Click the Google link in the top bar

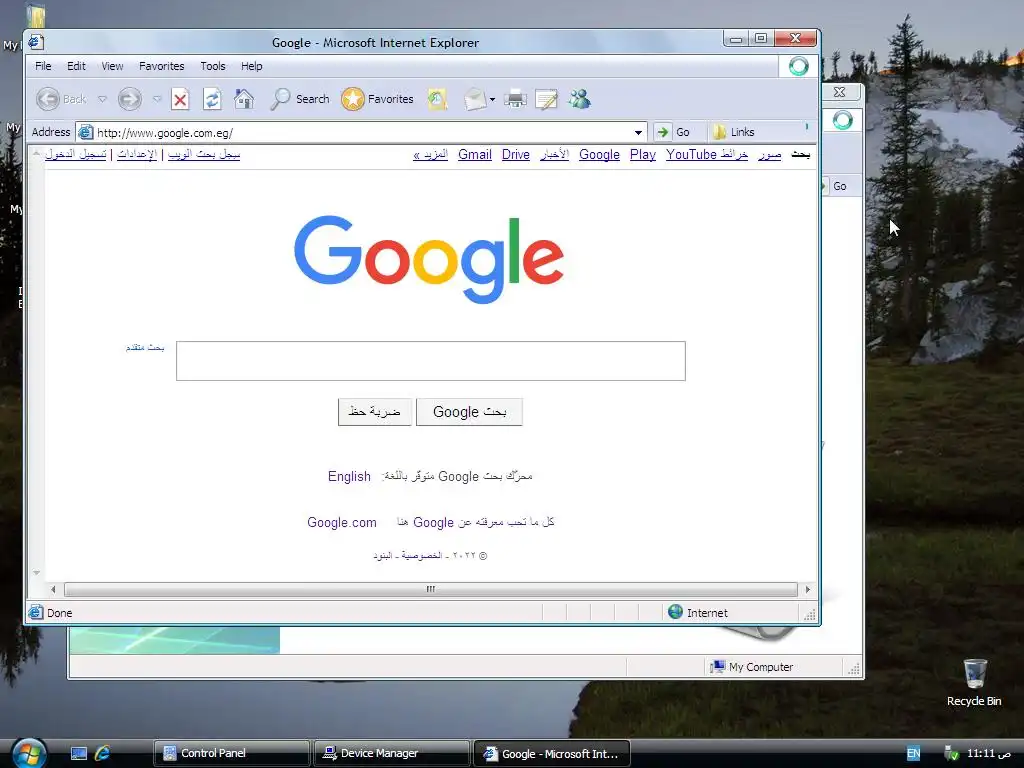600,154
